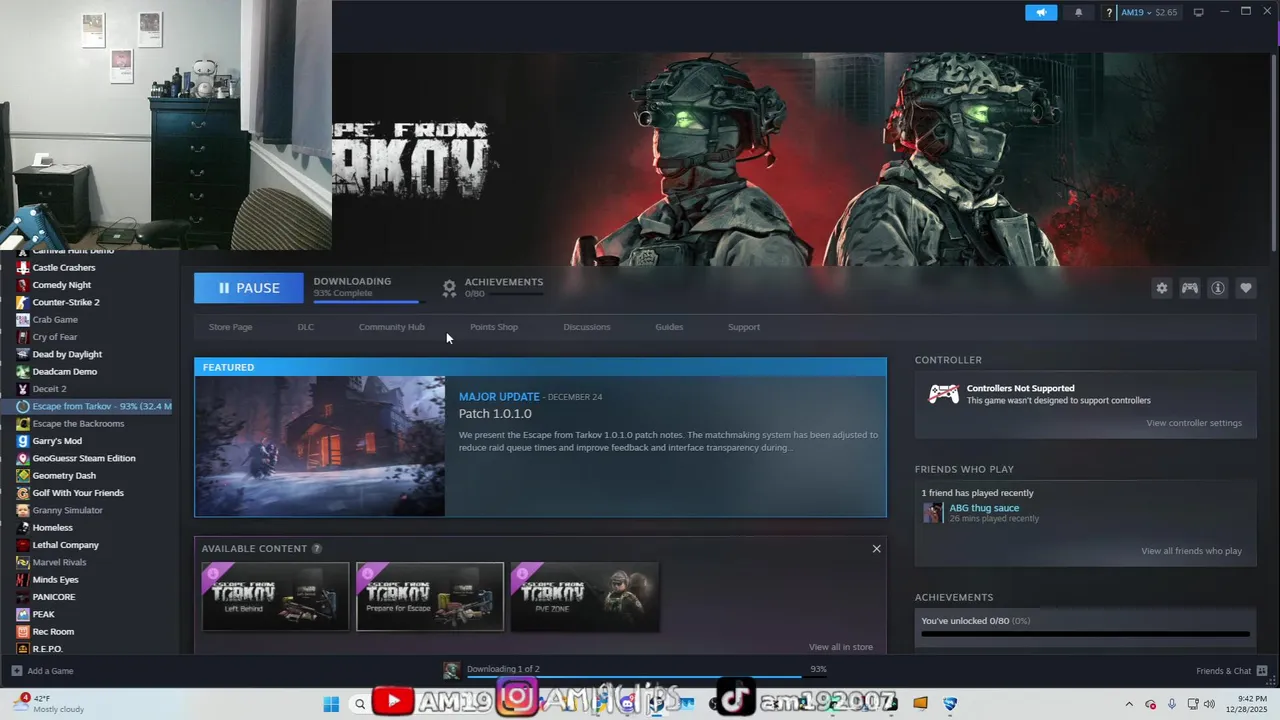This screenshot has height=720, width=1280.
Task: Open the Community Hub tab
Action: coord(392,327)
